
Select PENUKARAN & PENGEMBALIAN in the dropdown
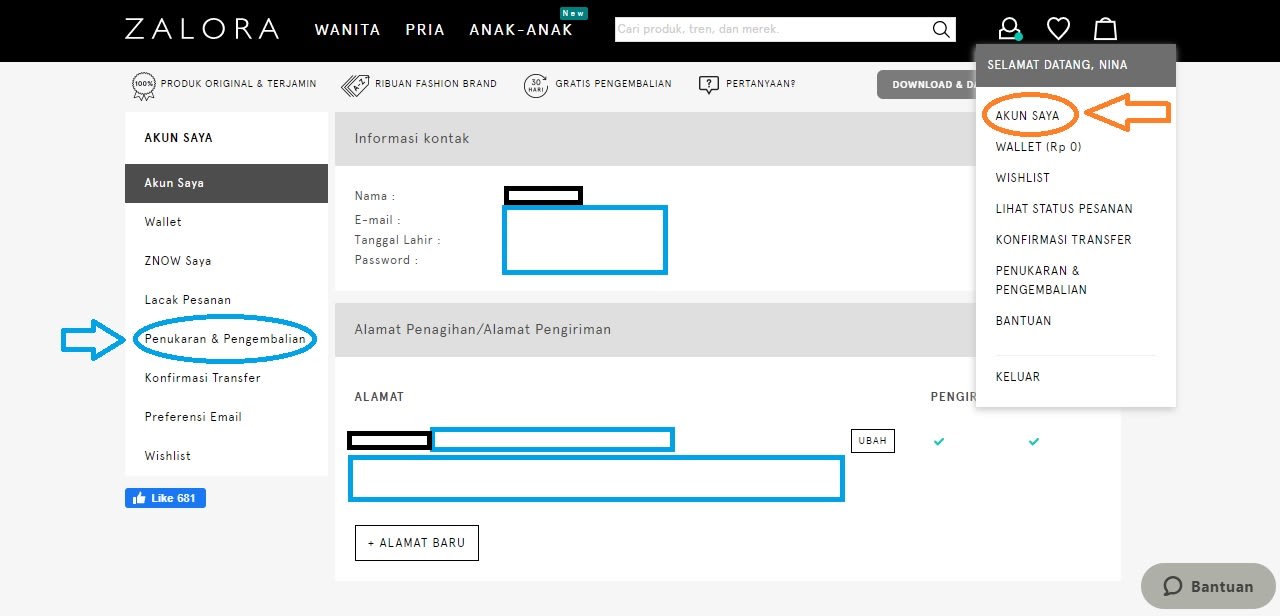tap(1041, 280)
